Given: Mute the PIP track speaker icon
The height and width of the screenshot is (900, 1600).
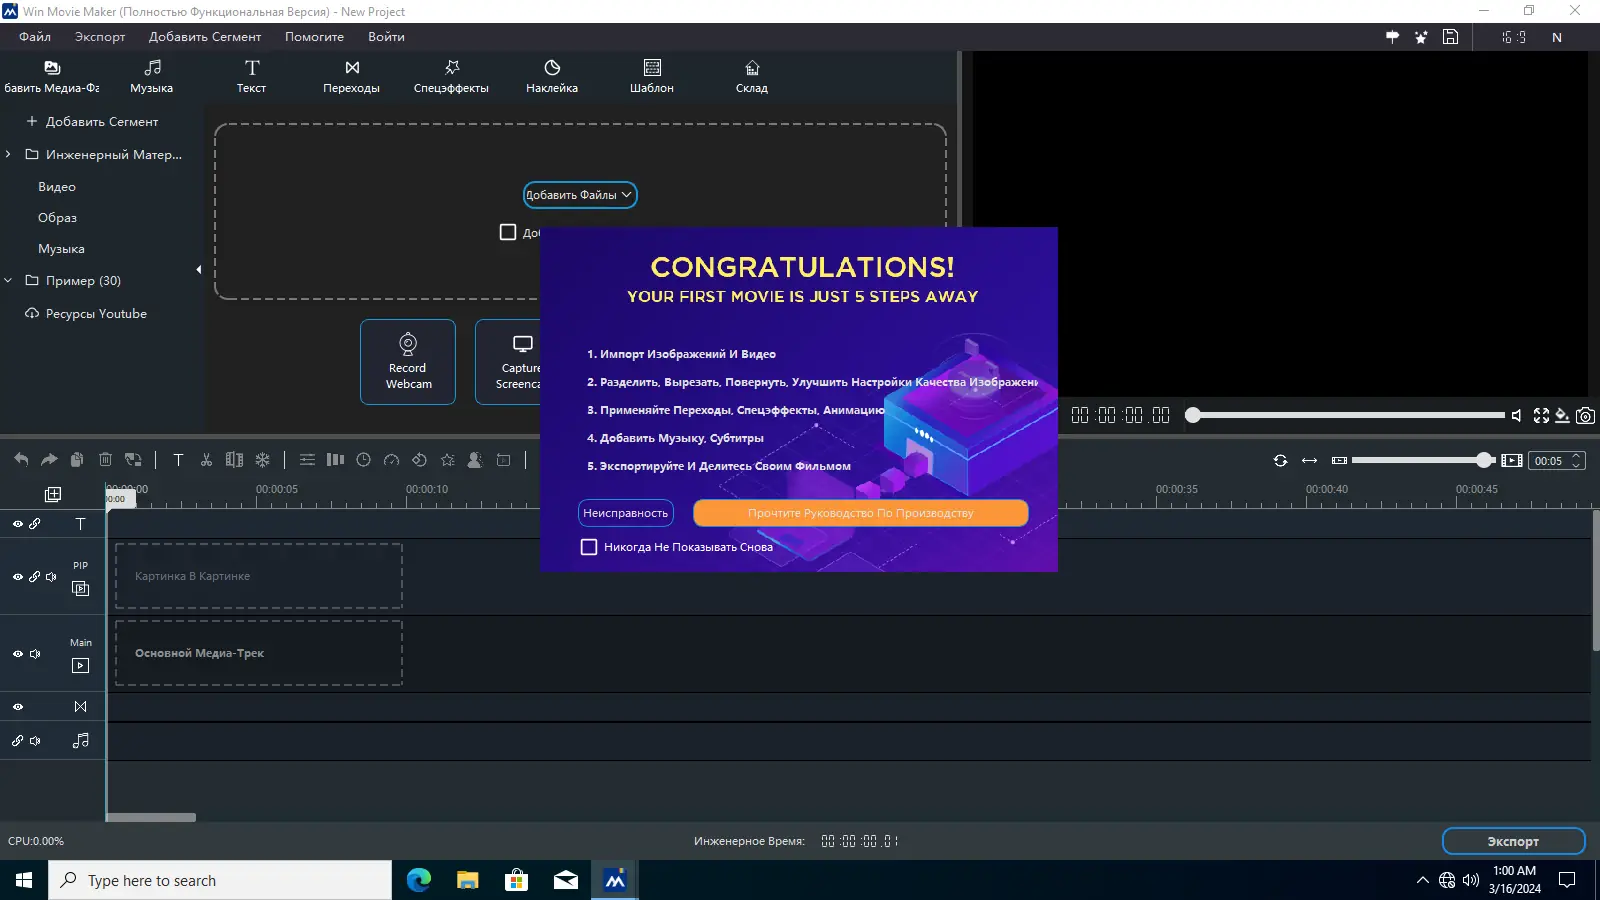Looking at the screenshot, I should pos(51,577).
